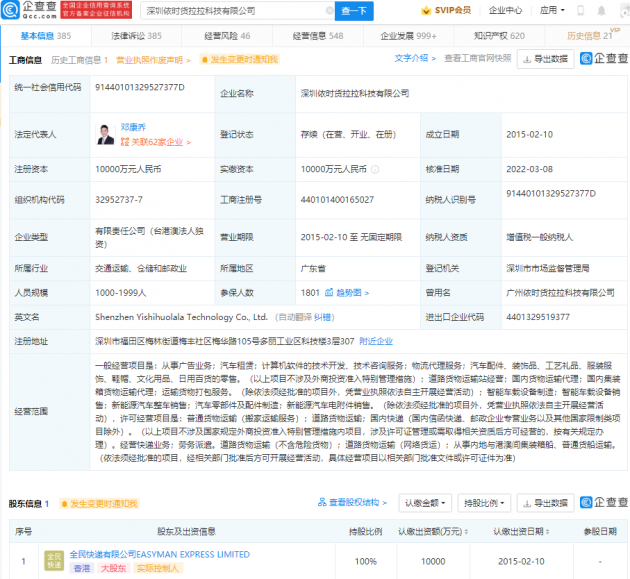This screenshot has width=630, height=579.
Task: Open the 企业中心 menu item
Action: click(505, 10)
